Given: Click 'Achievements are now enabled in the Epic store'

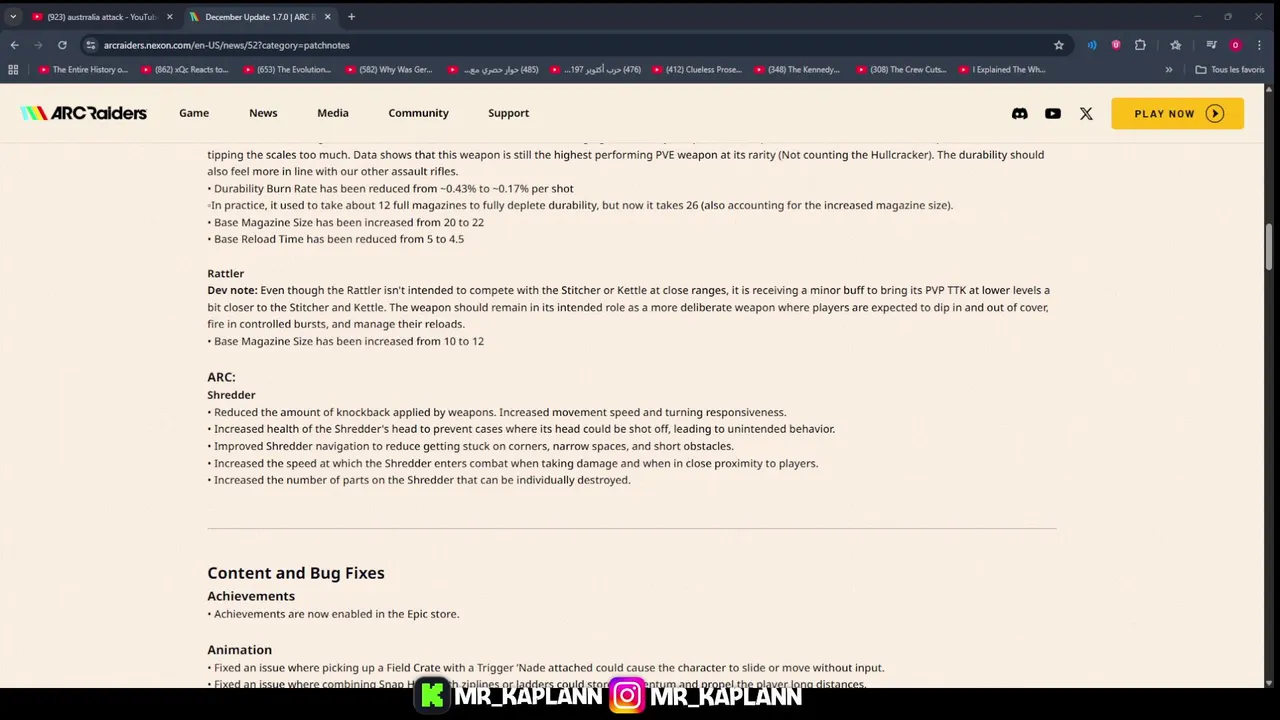Looking at the screenshot, I should point(333,614).
